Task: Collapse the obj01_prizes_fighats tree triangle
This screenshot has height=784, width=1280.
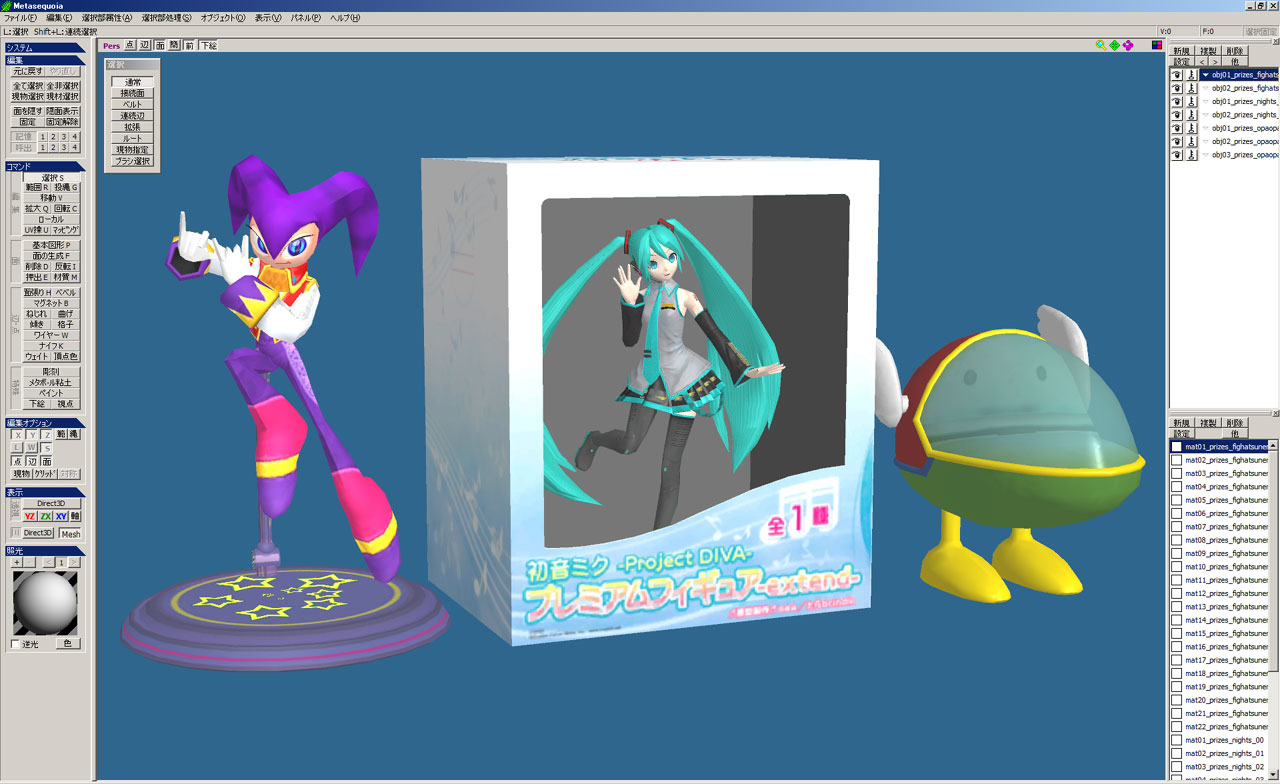Action: (1206, 75)
